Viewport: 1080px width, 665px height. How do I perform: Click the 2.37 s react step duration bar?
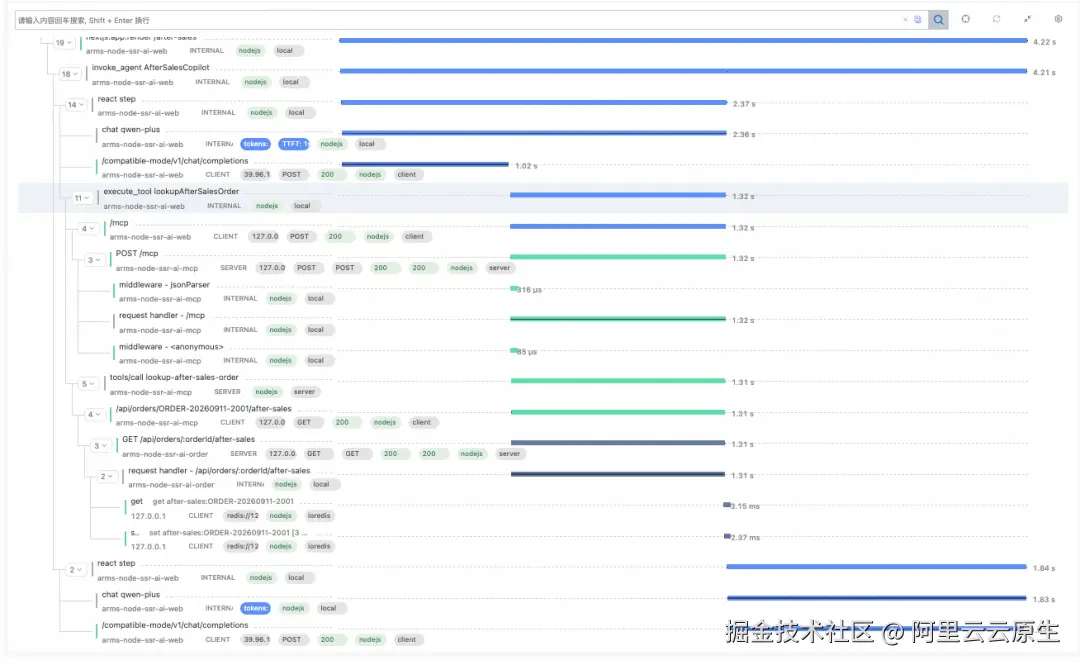pyautogui.click(x=534, y=103)
